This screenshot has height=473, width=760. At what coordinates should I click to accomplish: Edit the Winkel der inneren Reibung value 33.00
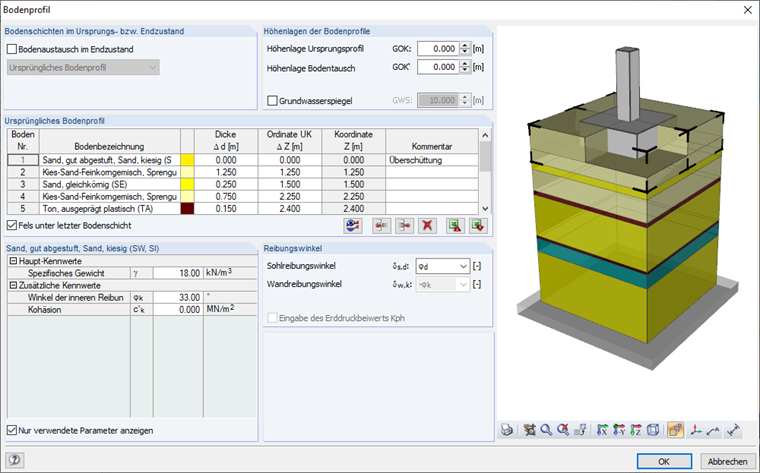pyautogui.click(x=178, y=298)
